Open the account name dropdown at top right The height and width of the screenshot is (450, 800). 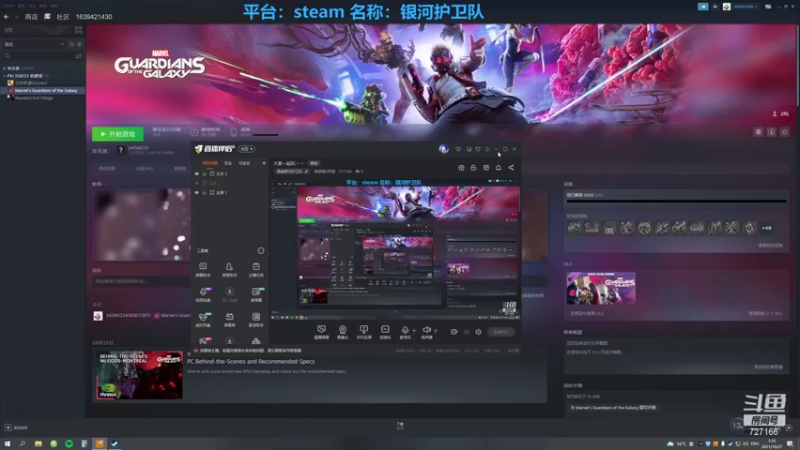[x=745, y=7]
